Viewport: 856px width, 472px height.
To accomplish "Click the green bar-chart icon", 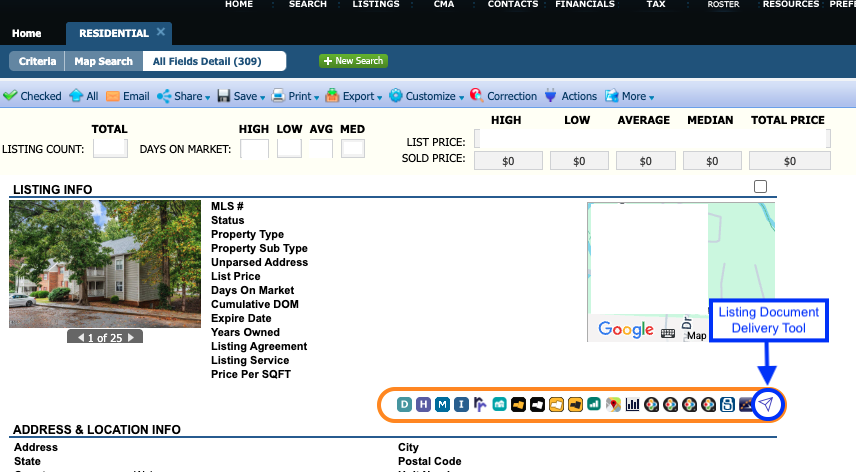I will coord(594,404).
